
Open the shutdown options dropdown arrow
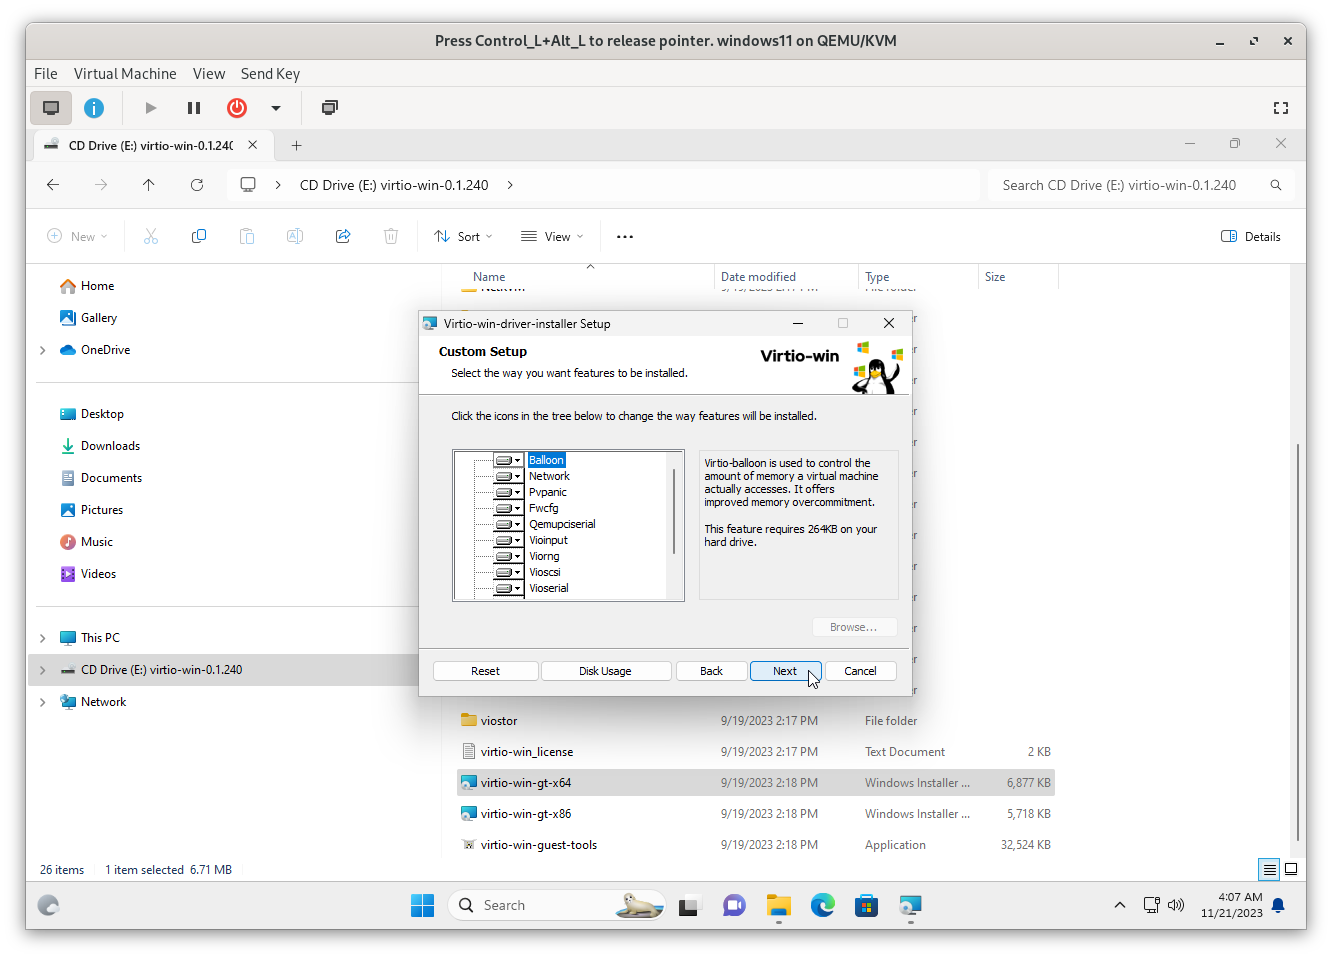pos(276,108)
